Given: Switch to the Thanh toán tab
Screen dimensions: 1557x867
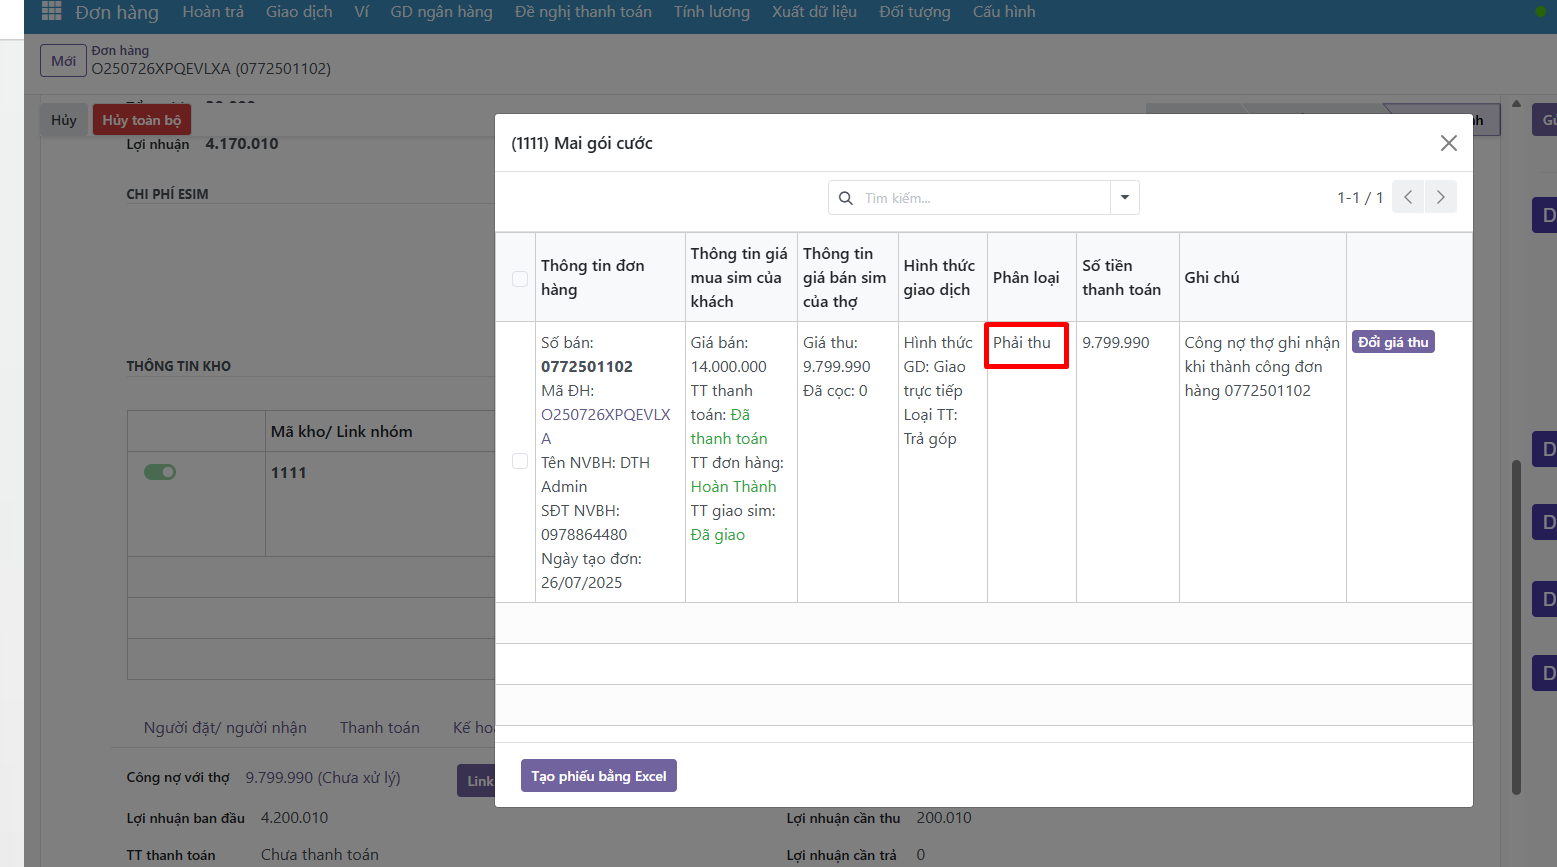Looking at the screenshot, I should 380,727.
